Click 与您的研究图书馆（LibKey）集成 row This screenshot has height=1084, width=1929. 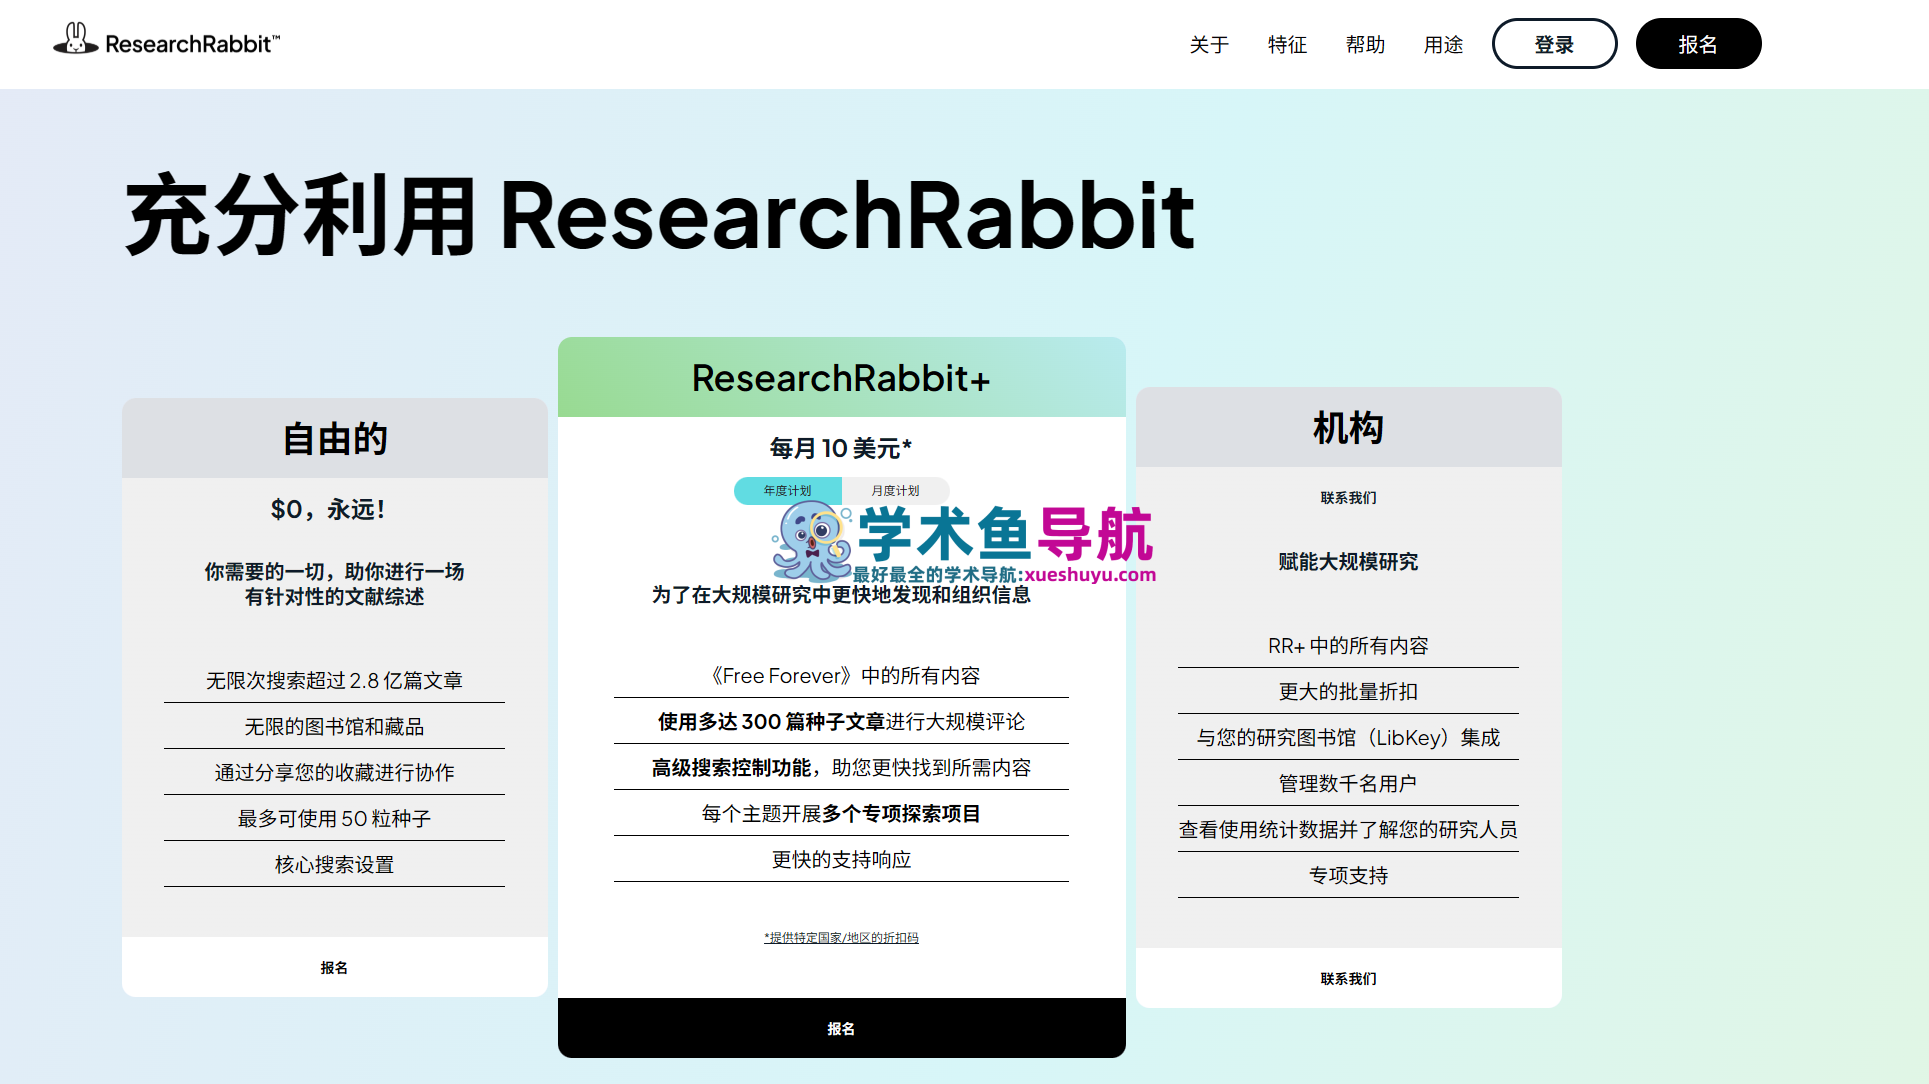[x=1348, y=737]
